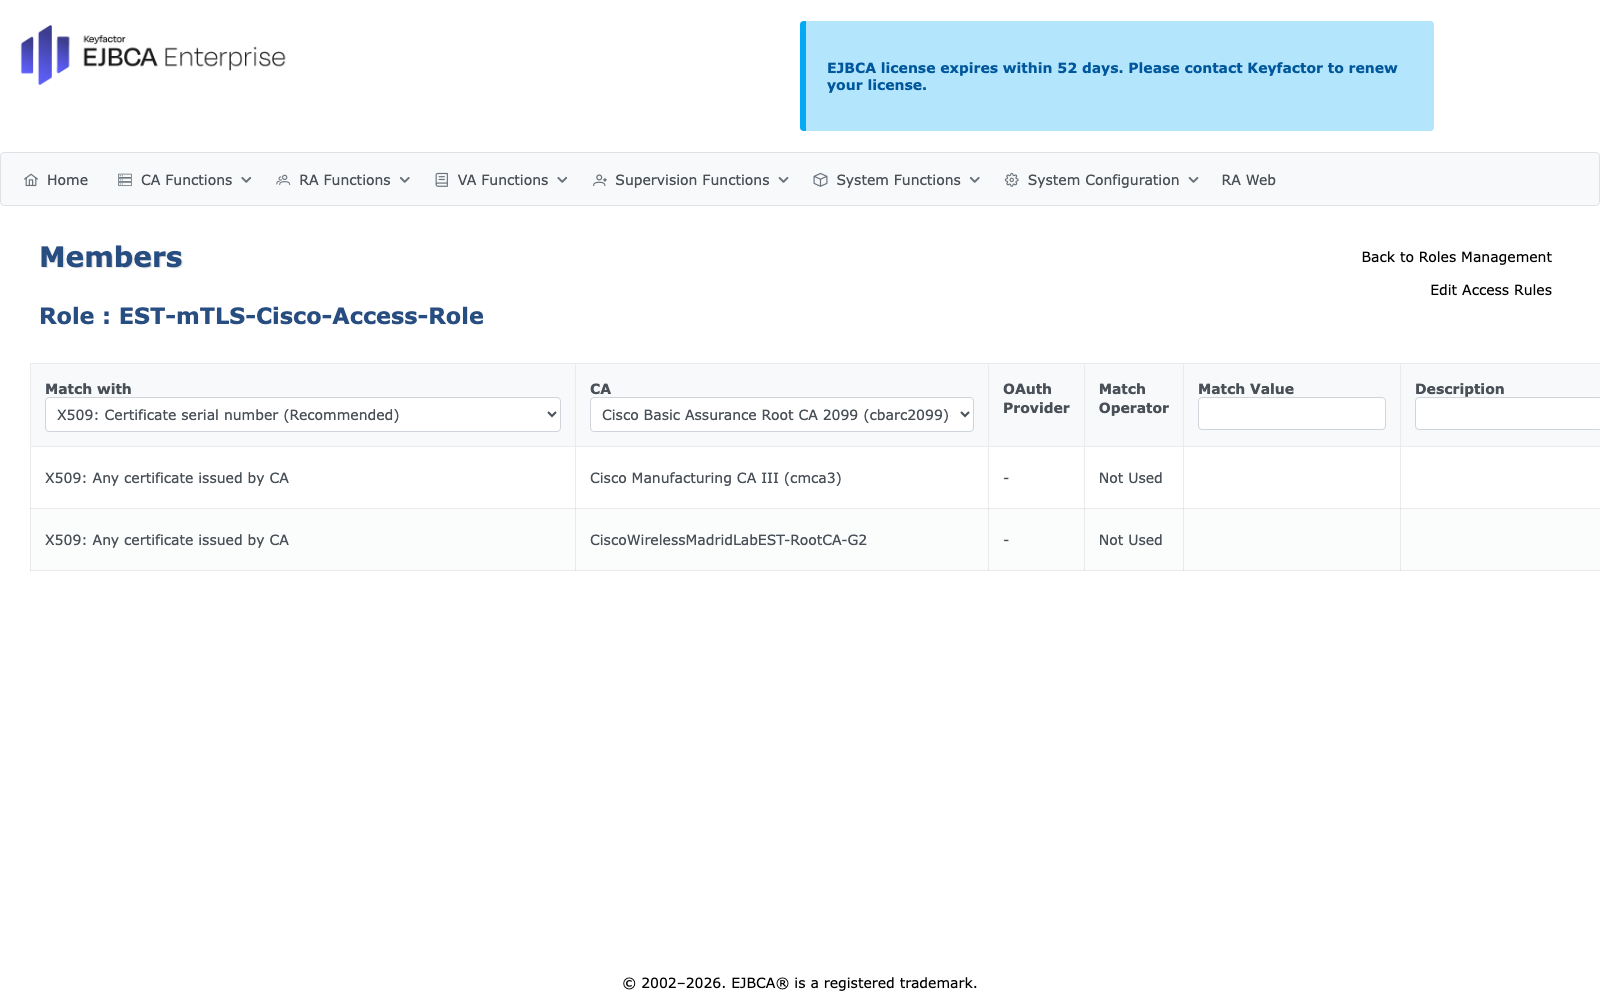This screenshot has height=1000, width=1600.
Task: Click the Description column header
Action: coord(1459,389)
